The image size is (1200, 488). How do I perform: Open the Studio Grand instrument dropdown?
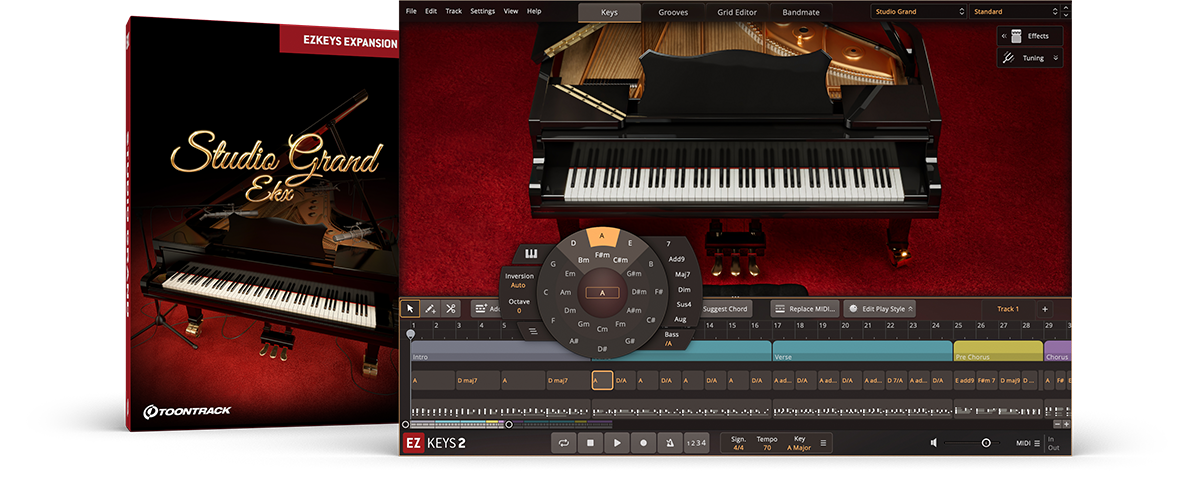coord(918,12)
